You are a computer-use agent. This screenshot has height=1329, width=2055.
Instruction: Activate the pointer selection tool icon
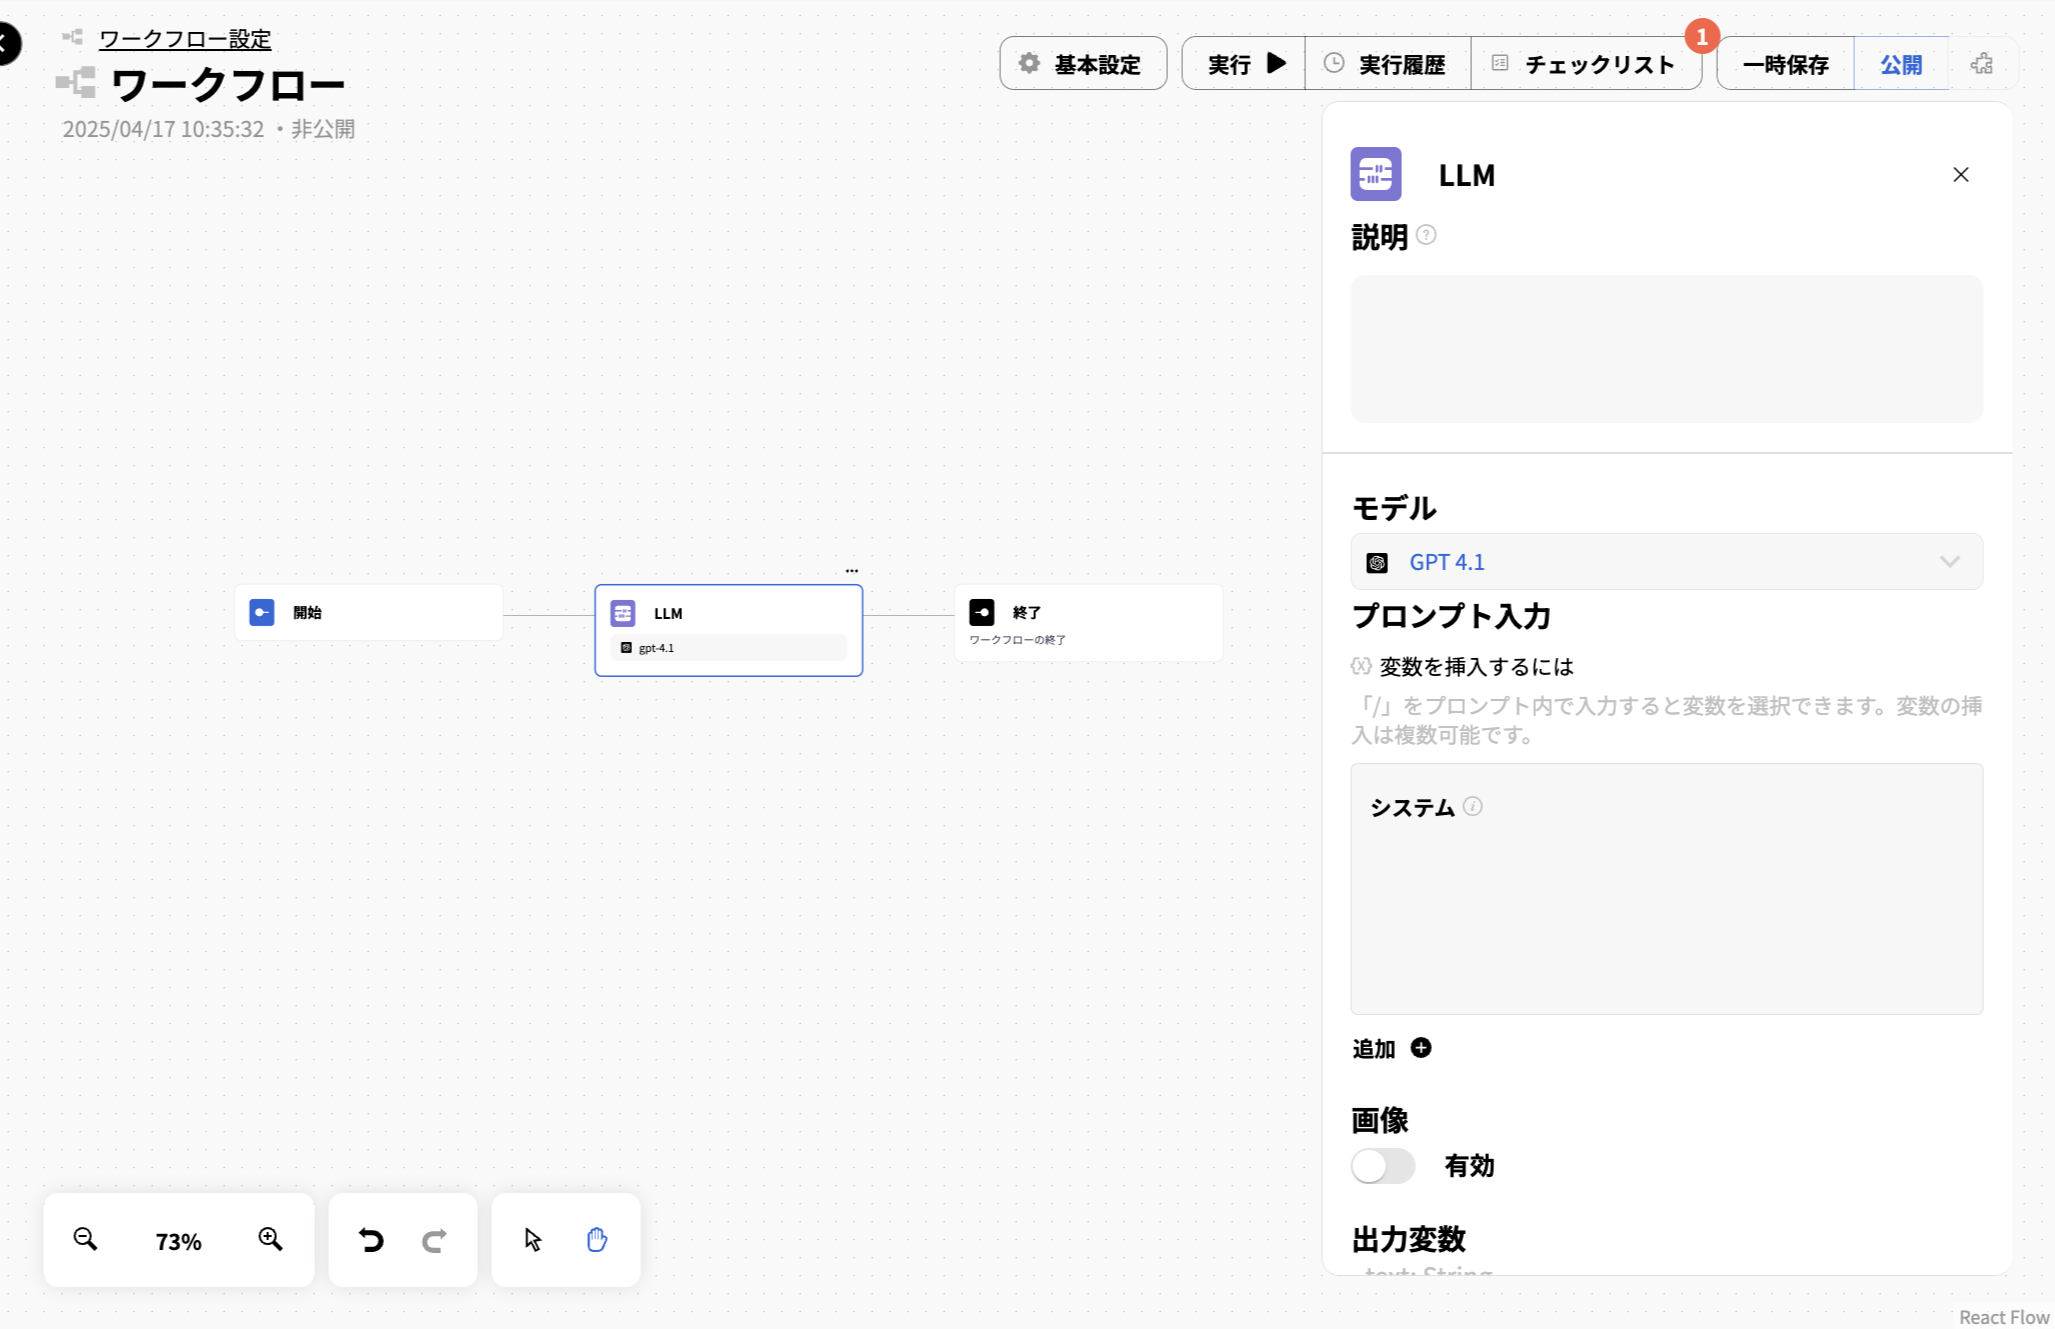tap(533, 1239)
